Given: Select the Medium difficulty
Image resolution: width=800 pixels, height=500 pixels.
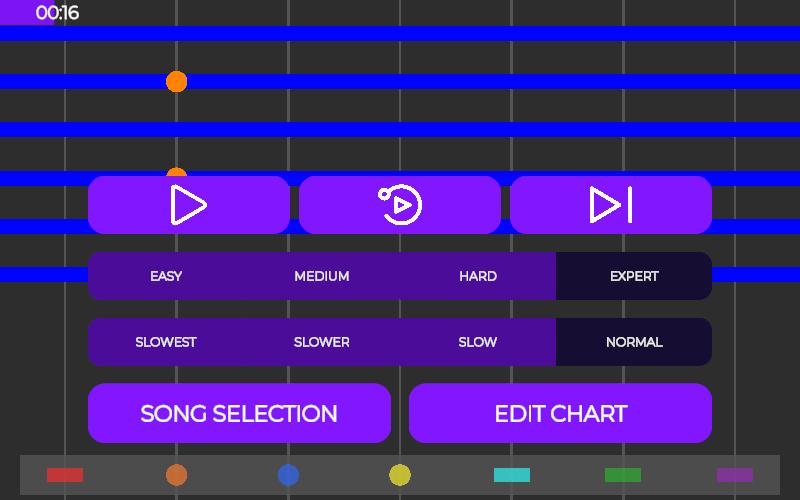Looking at the screenshot, I should tap(322, 276).
